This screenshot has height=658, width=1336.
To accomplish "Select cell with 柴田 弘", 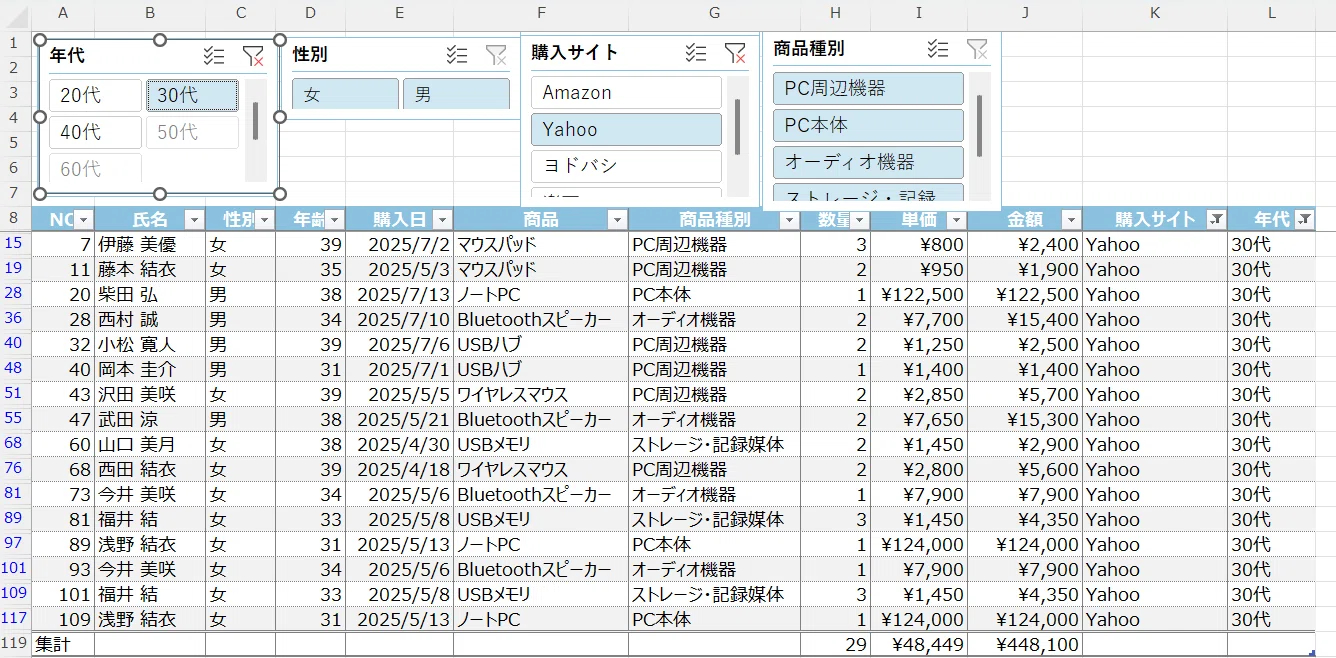I will pyautogui.click(x=150, y=294).
